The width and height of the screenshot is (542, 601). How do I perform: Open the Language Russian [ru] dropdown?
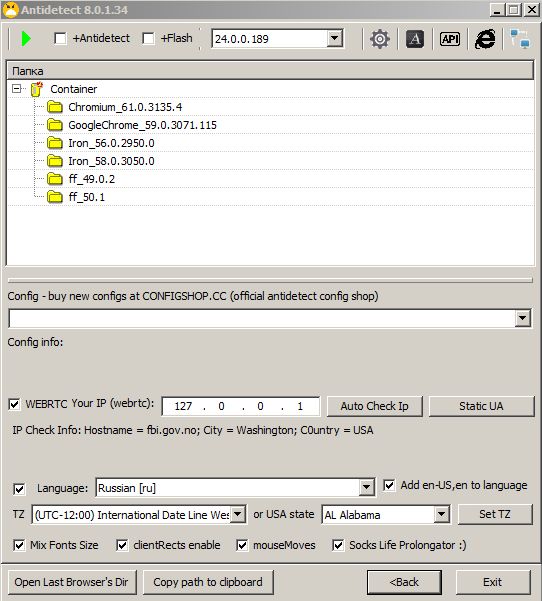tap(366, 488)
